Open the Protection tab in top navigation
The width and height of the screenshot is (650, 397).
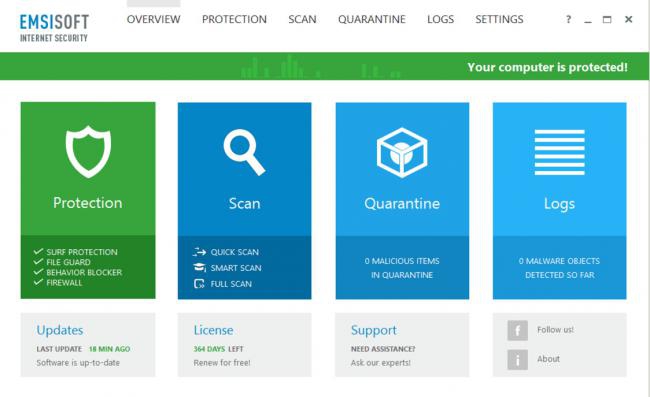[x=234, y=19]
